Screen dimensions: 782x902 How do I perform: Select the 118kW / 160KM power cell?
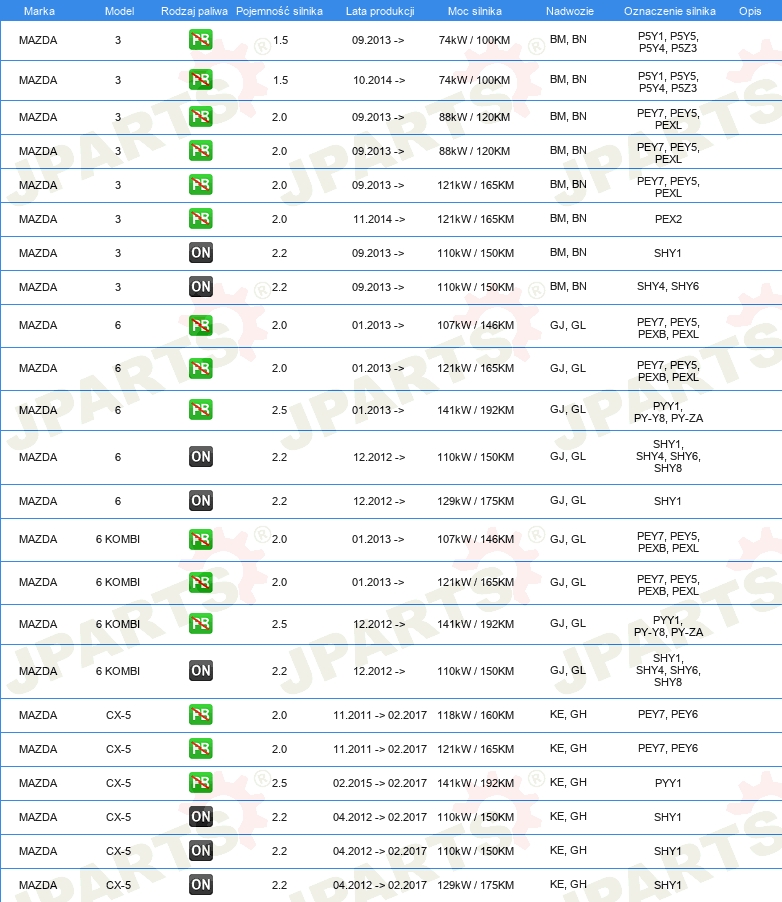(475, 715)
